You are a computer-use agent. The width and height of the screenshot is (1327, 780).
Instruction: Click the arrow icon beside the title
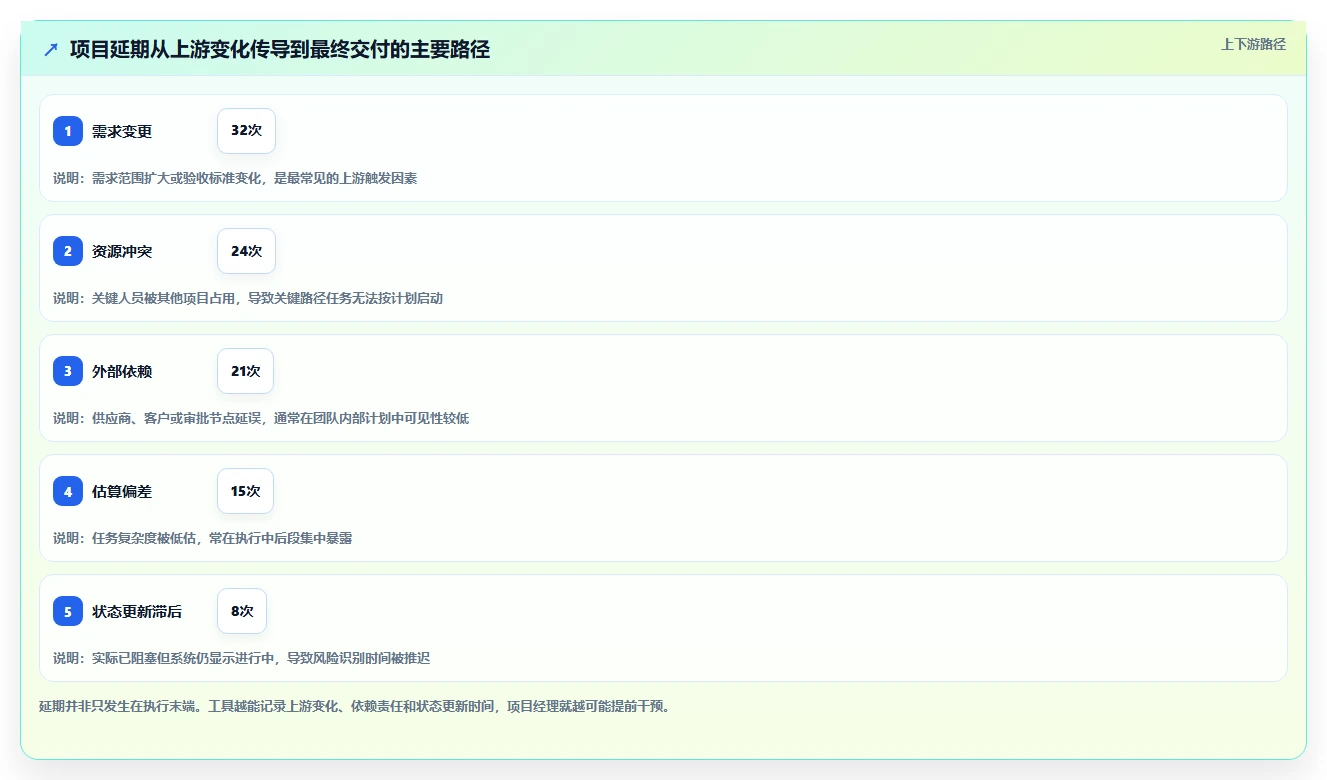coord(51,49)
